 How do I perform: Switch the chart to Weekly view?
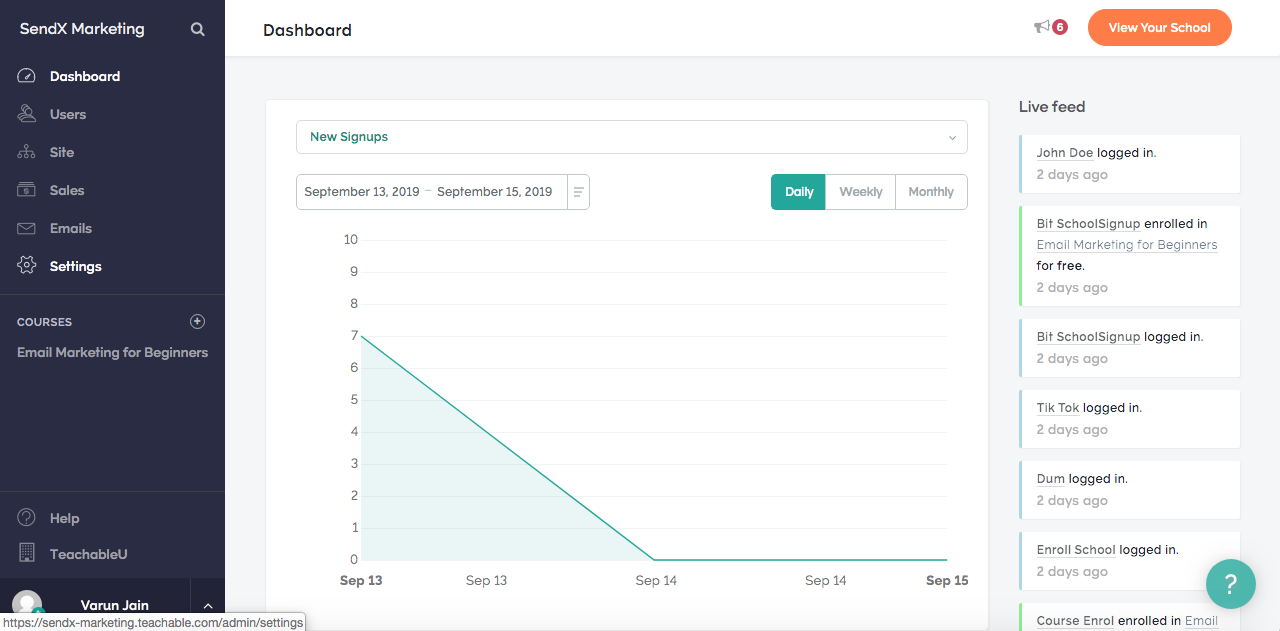tap(860, 192)
